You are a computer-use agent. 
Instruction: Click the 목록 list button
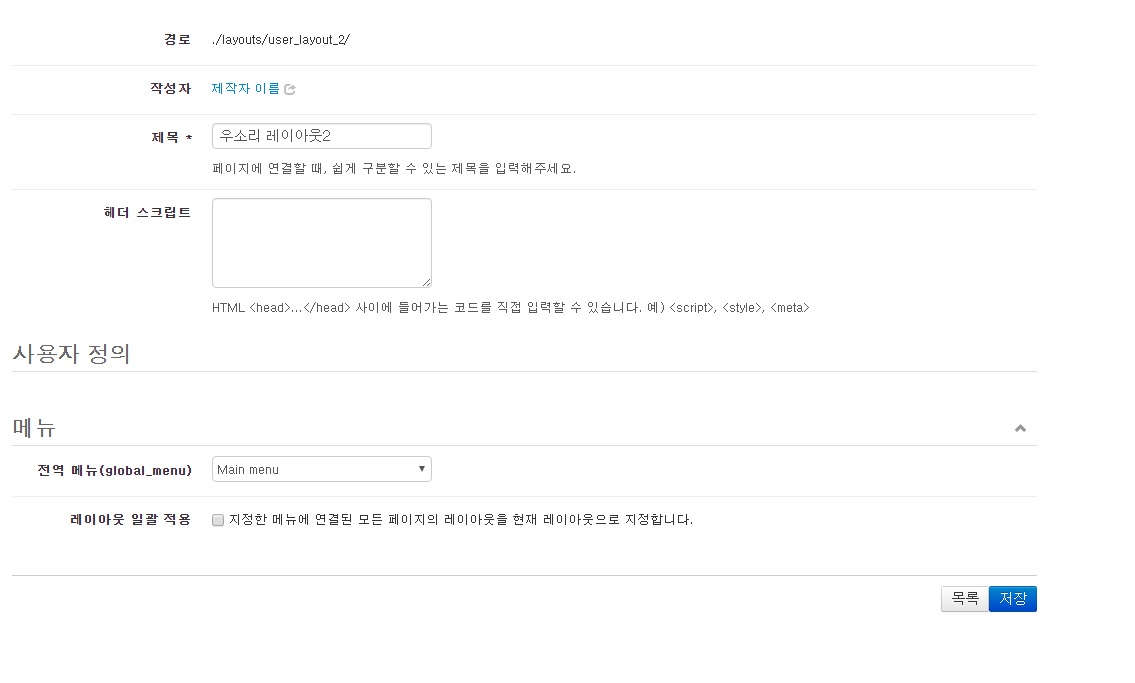[963, 599]
